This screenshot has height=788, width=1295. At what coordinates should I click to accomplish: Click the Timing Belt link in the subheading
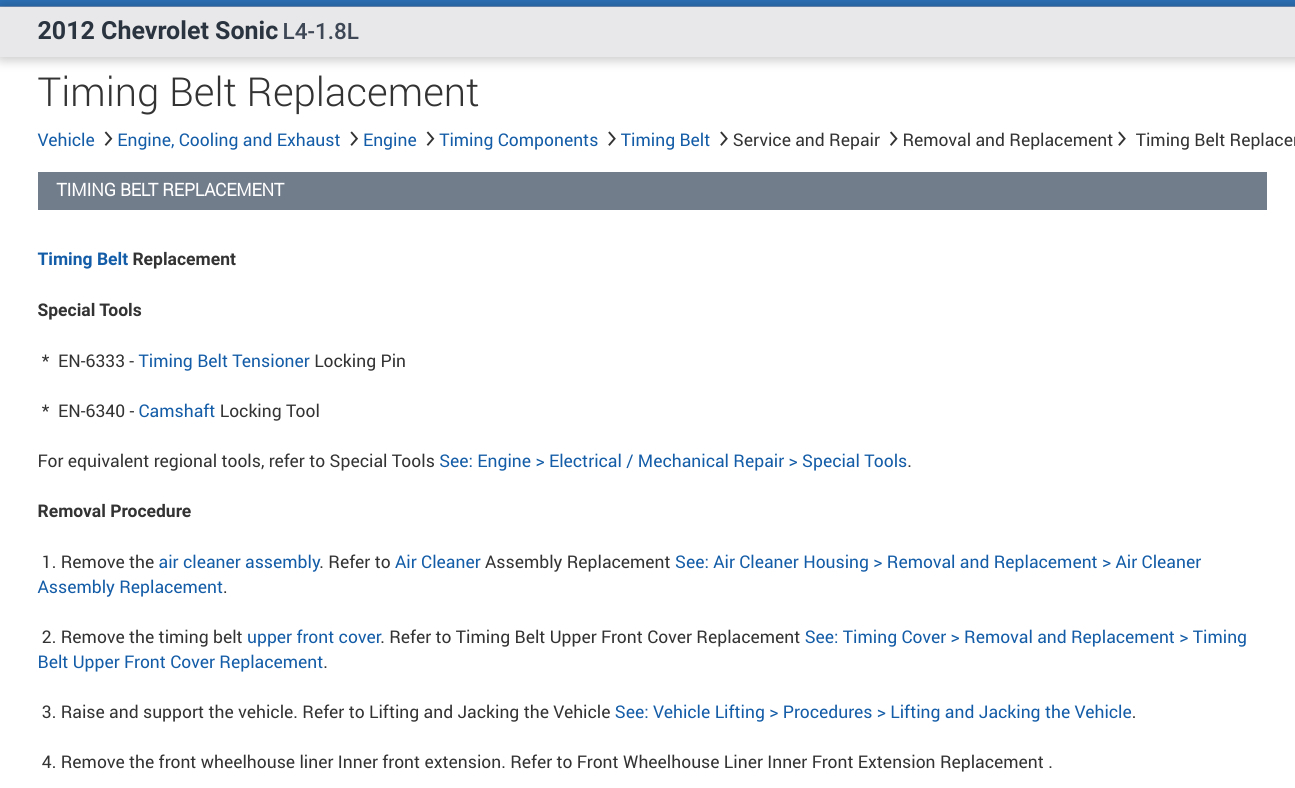83,259
